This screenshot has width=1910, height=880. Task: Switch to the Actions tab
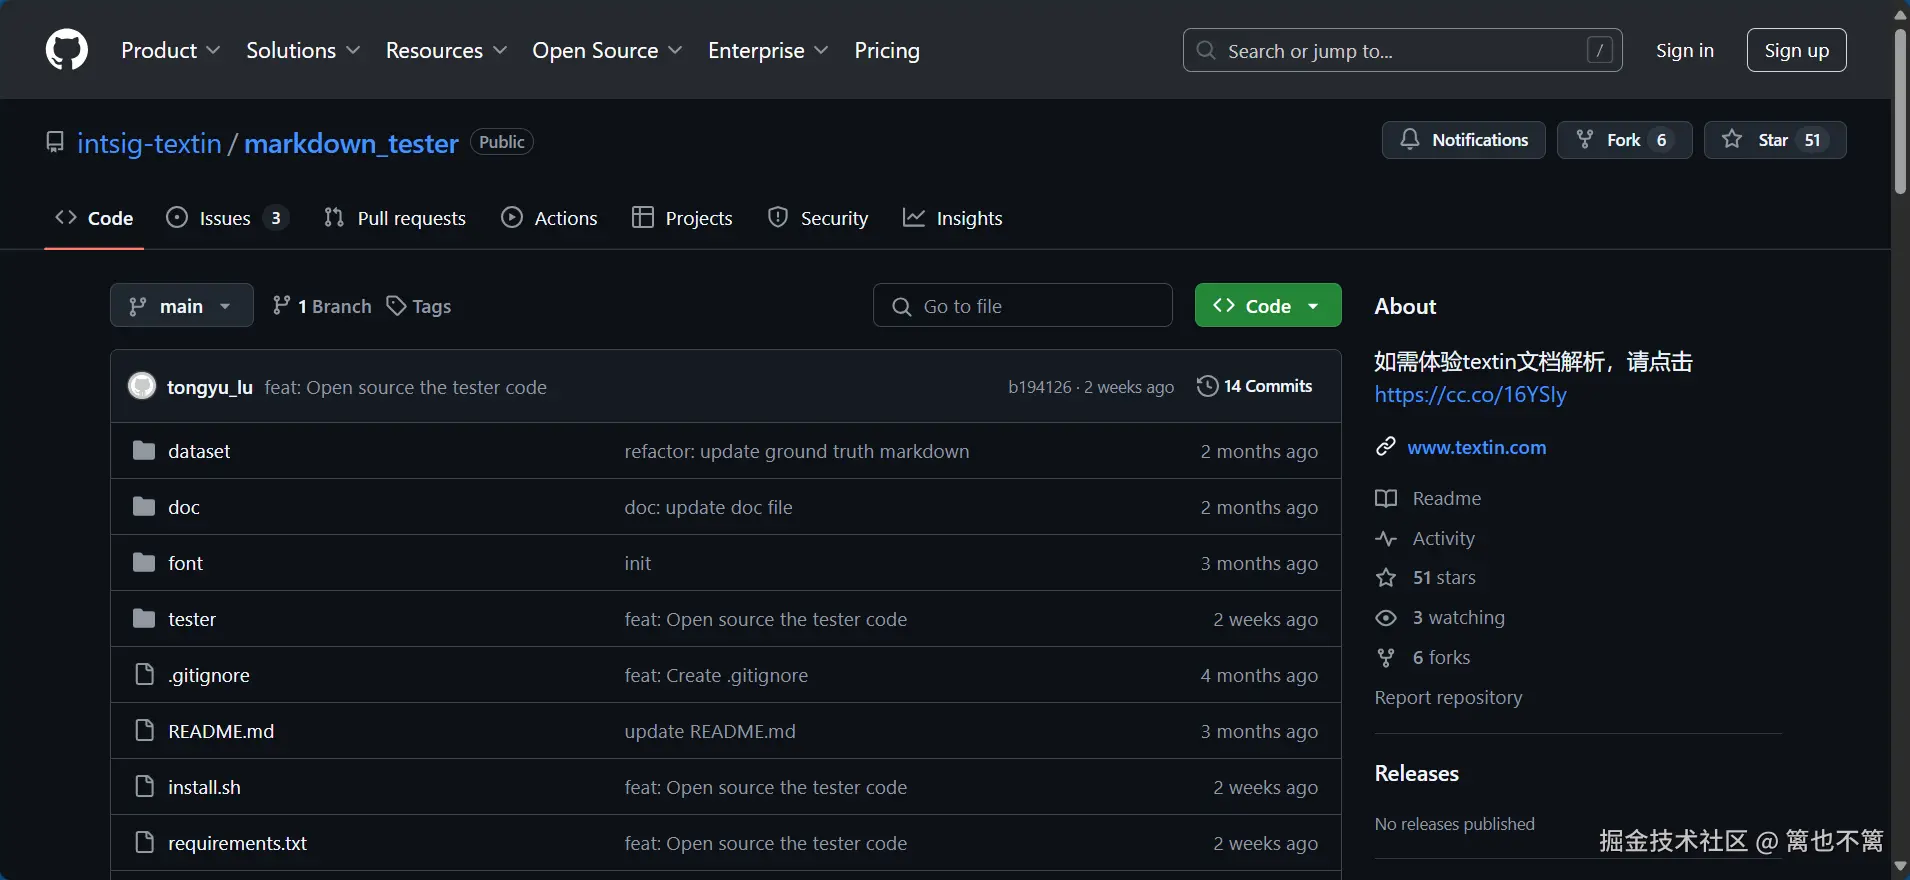click(x=549, y=218)
